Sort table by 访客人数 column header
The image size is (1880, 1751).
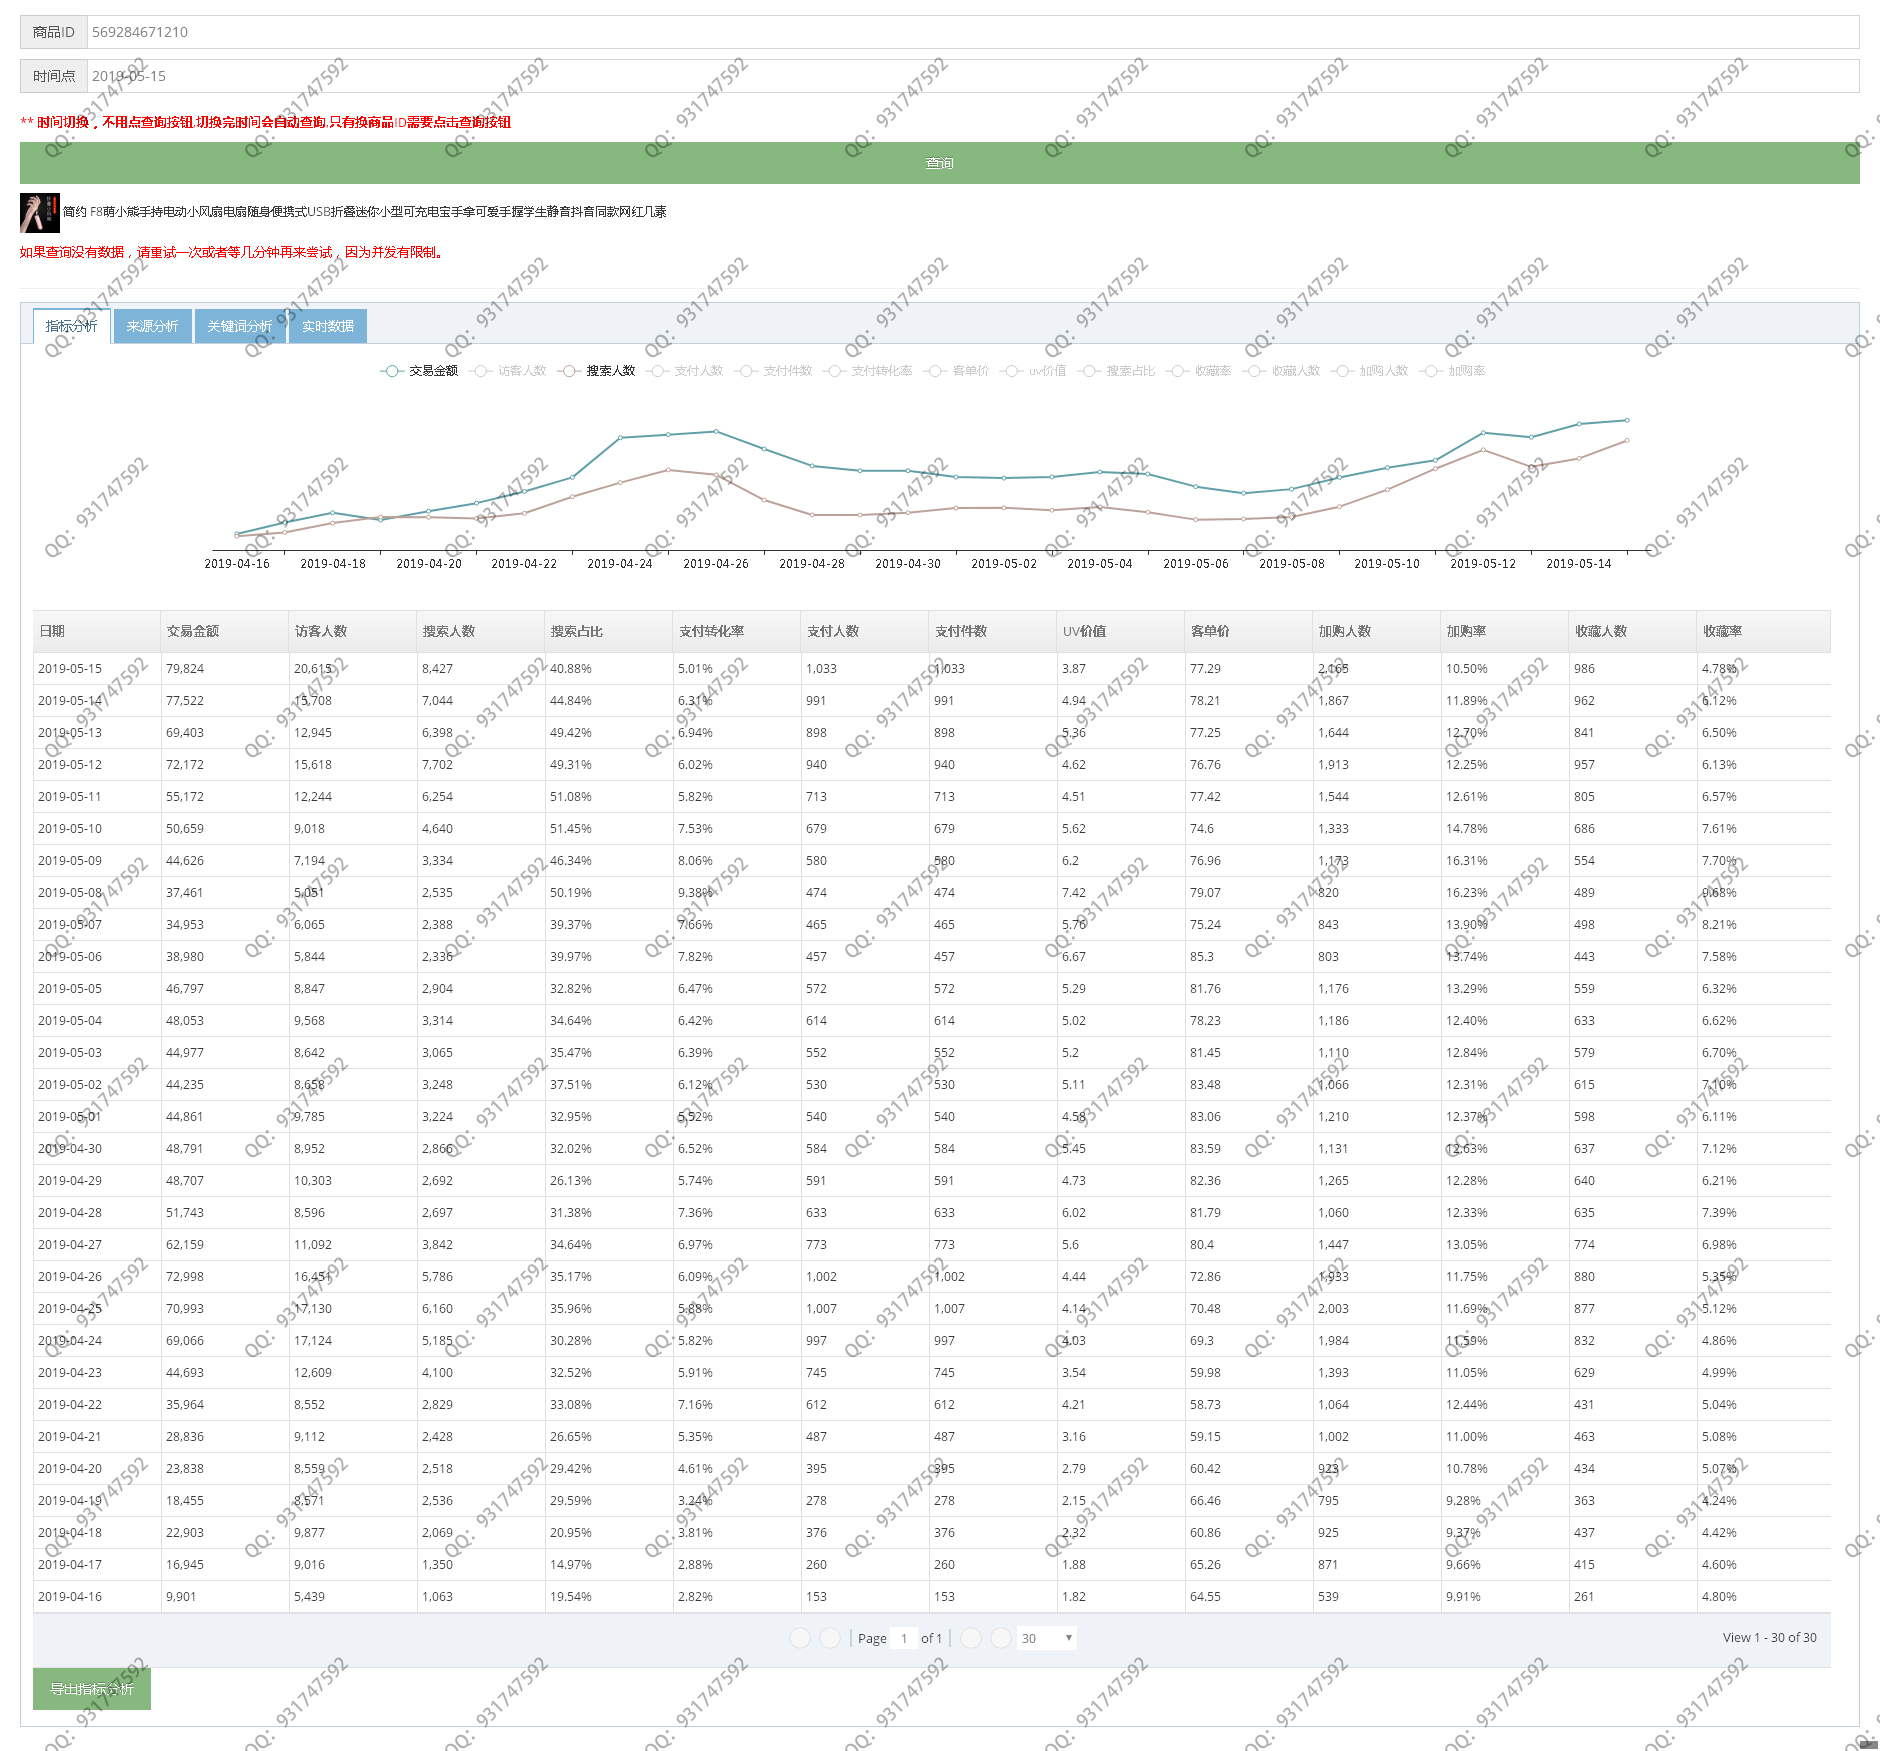(353, 631)
